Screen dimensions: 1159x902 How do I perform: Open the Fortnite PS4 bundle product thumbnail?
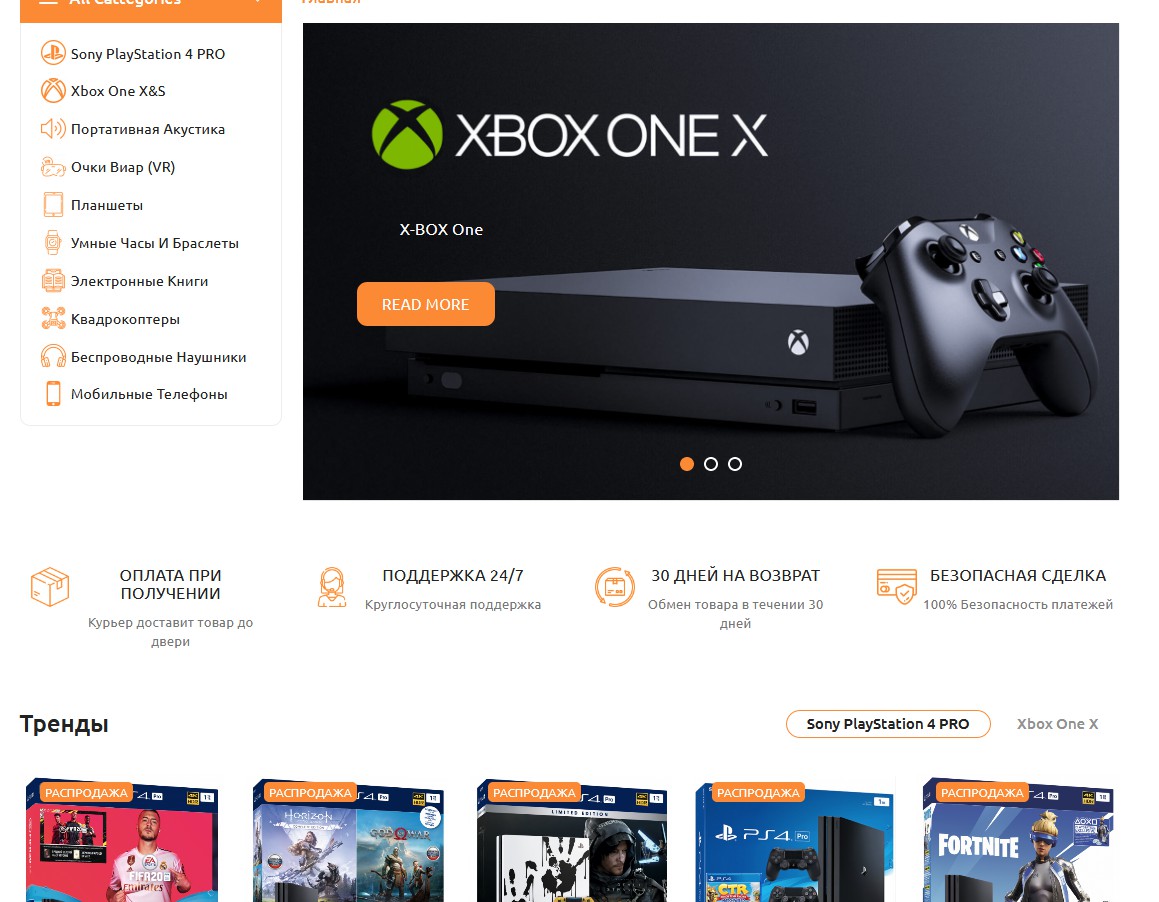pos(1019,840)
